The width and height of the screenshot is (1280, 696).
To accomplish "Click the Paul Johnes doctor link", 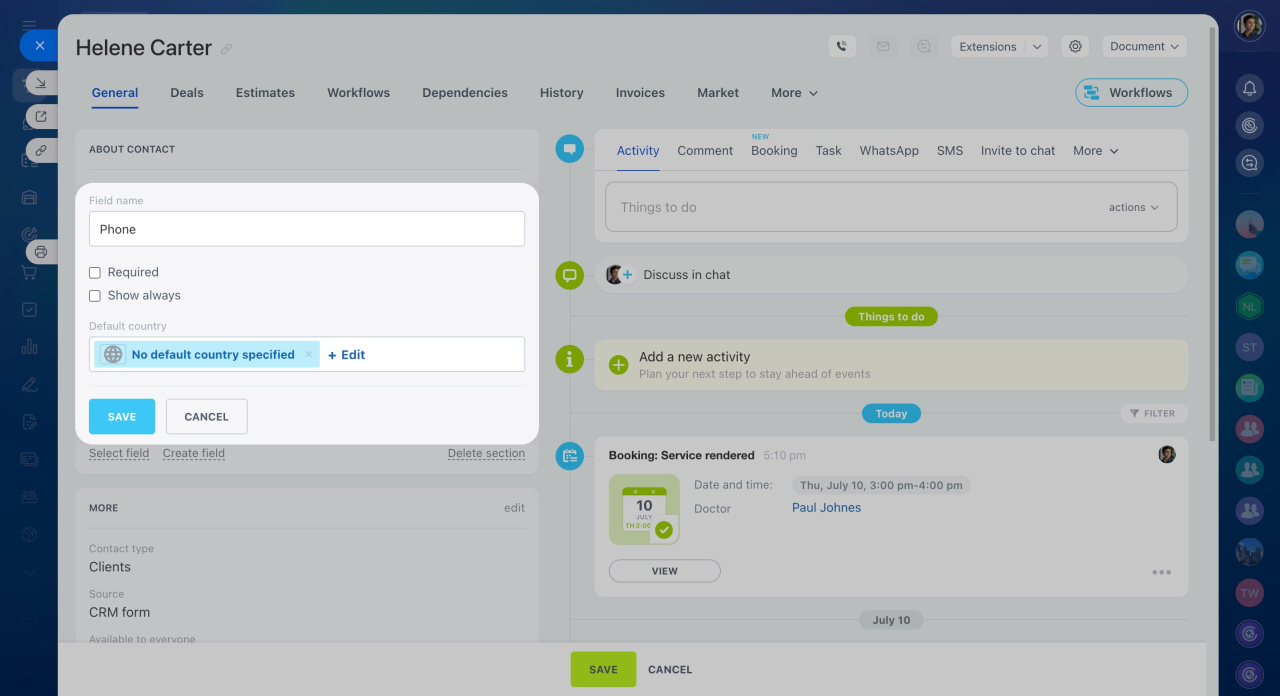I will click(826, 508).
